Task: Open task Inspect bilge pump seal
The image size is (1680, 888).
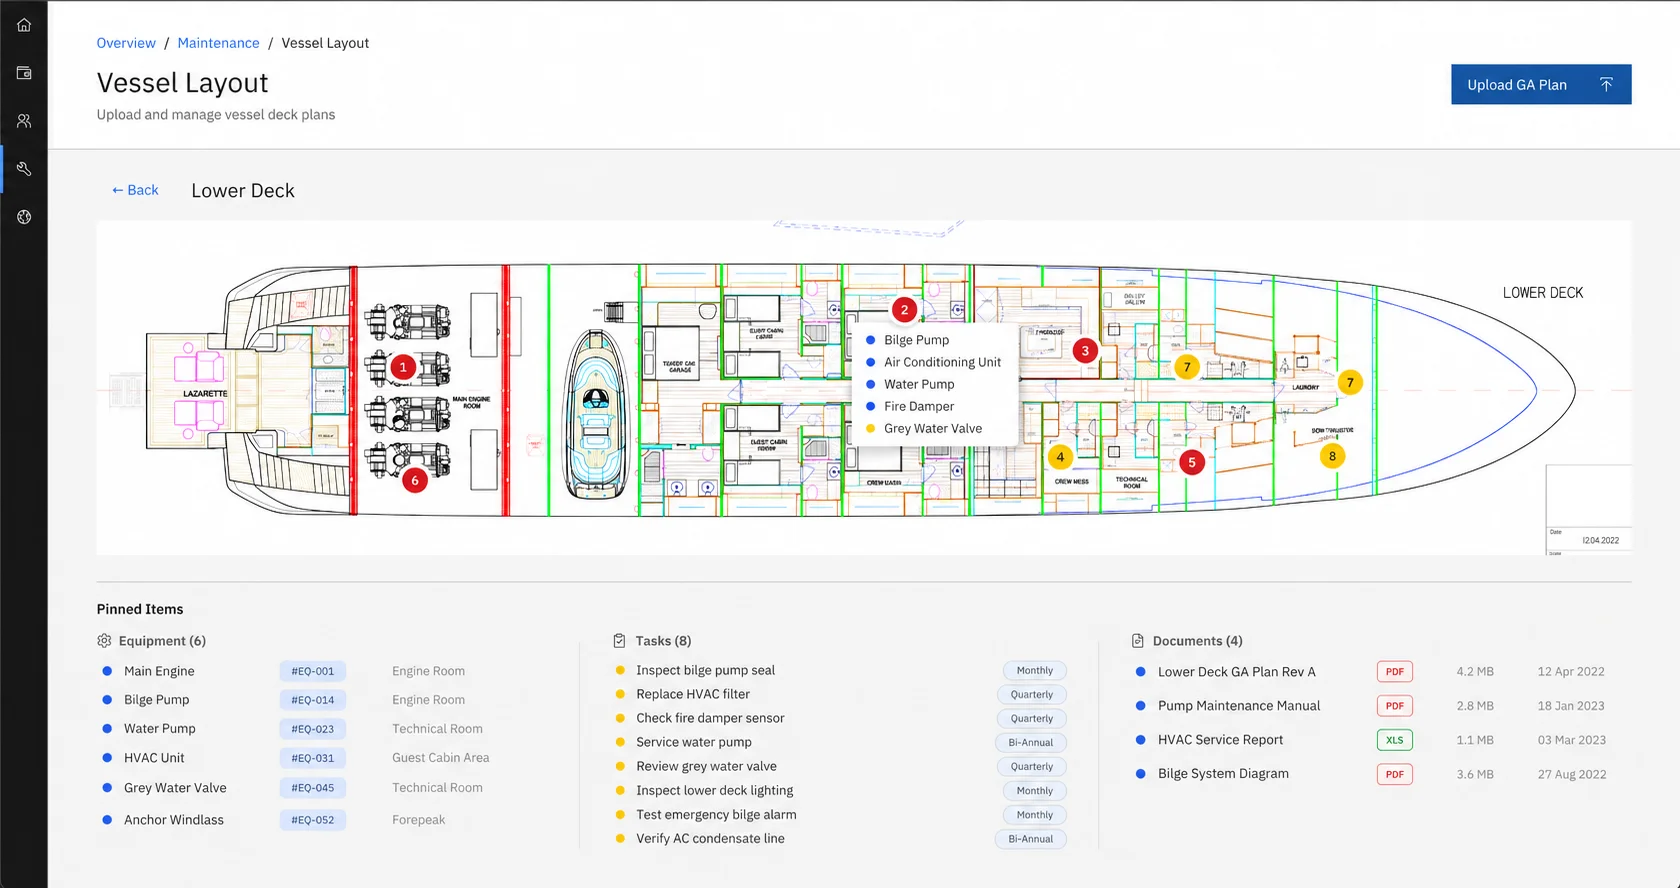Action: tap(706, 670)
